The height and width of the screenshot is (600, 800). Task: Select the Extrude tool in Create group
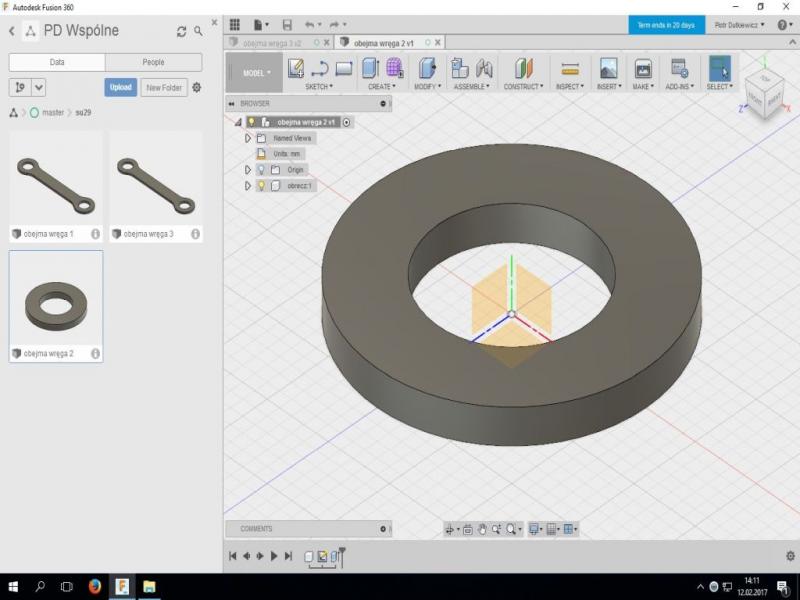pyautogui.click(x=369, y=68)
